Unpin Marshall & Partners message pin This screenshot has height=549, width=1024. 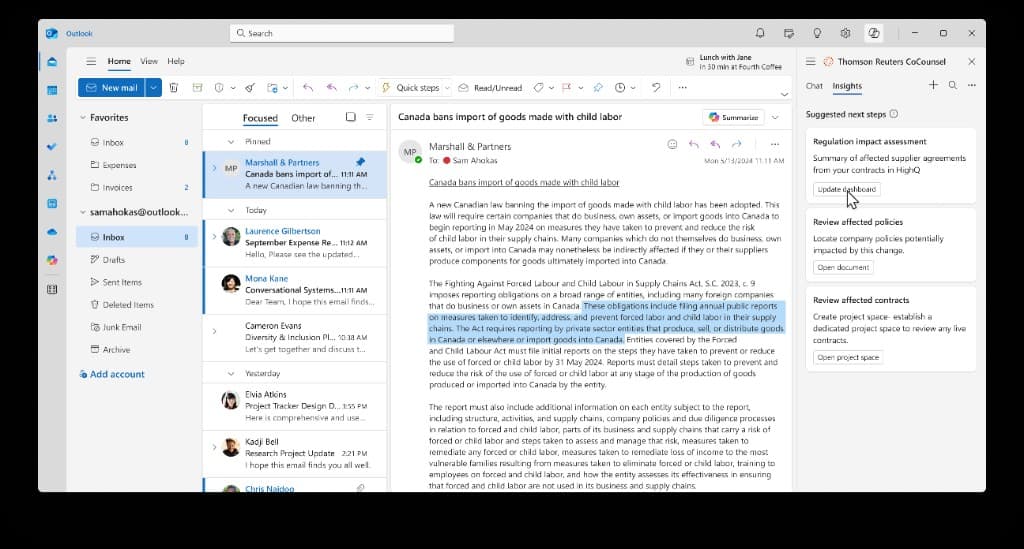(360, 161)
